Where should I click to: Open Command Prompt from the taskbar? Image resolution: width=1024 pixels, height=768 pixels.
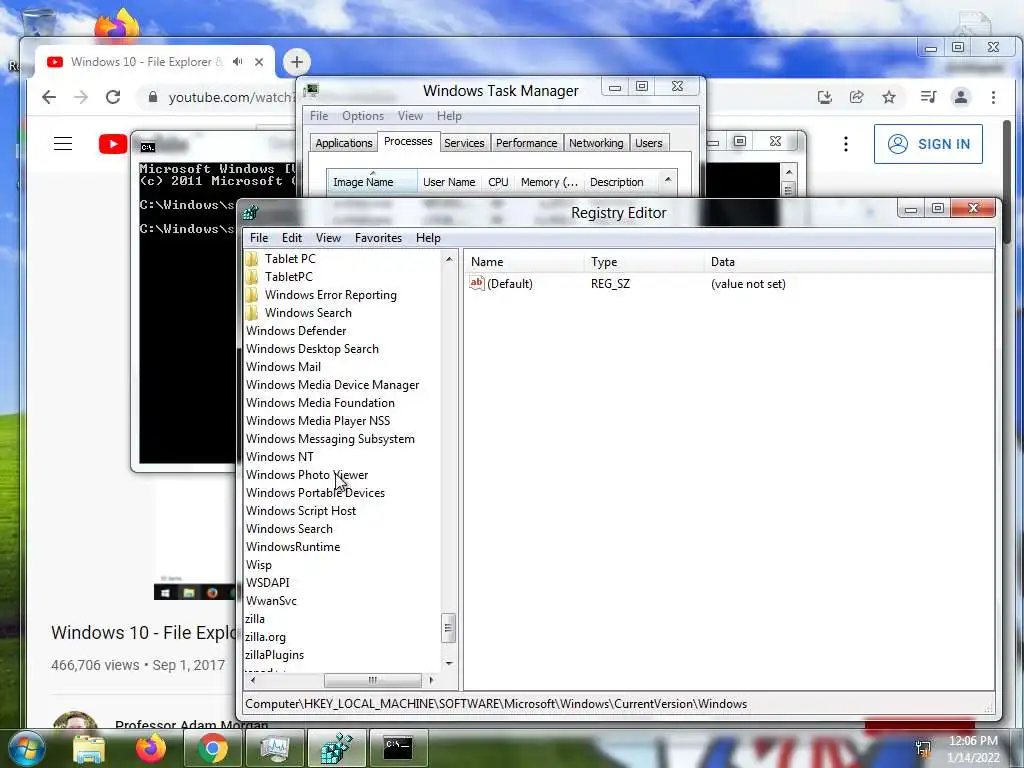tap(398, 748)
